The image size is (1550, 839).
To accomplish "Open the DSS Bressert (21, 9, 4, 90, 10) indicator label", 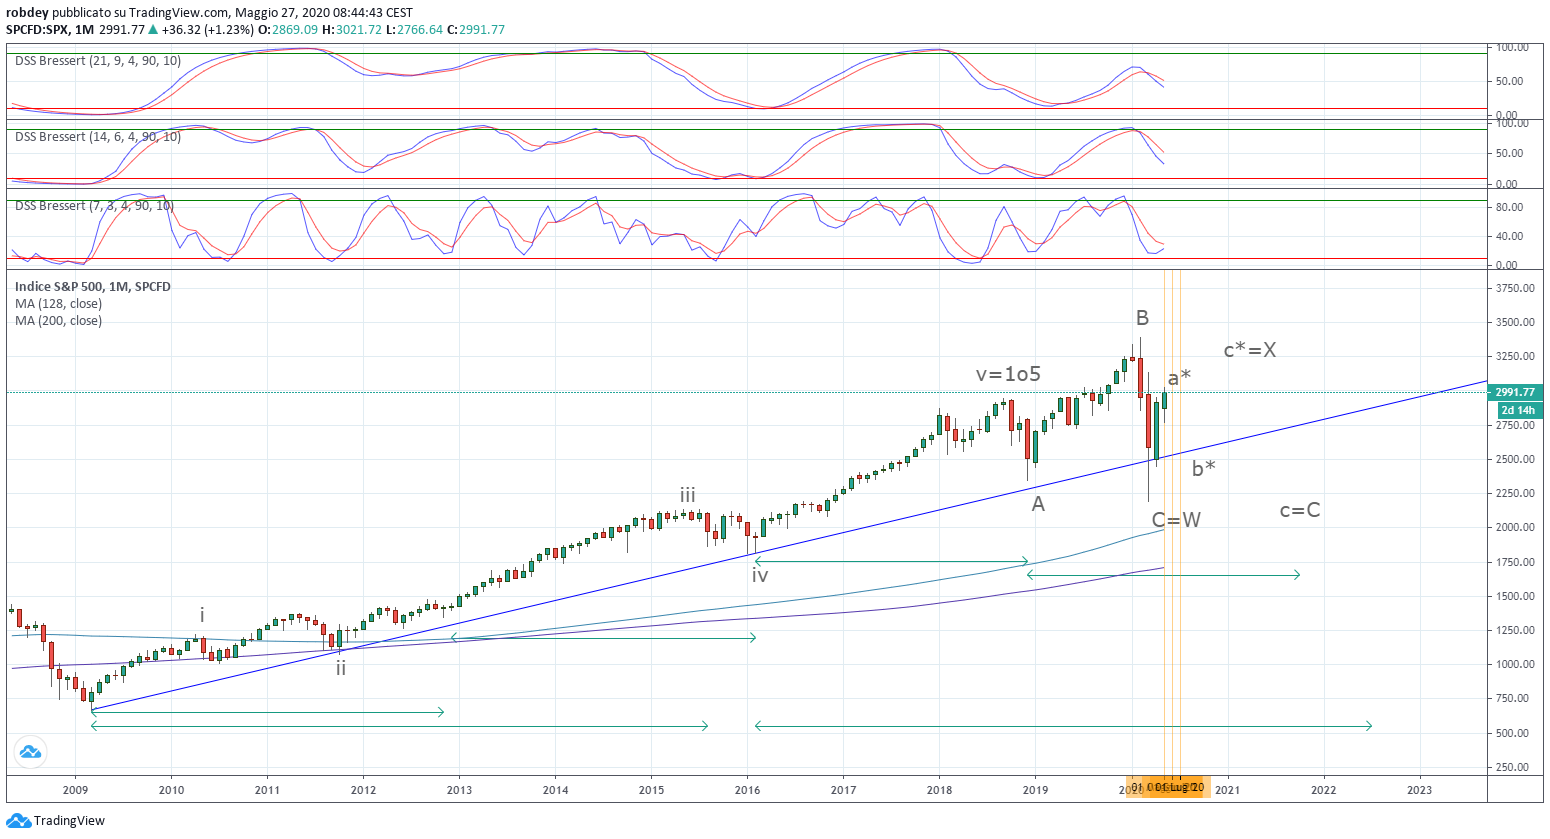I will point(98,61).
